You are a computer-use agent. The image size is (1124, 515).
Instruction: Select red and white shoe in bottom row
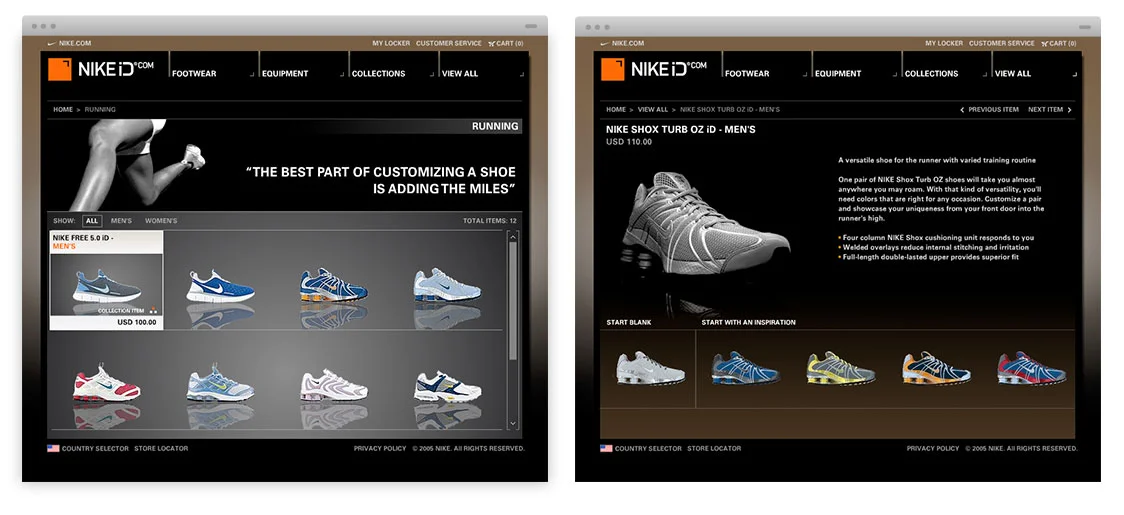pos(107,384)
